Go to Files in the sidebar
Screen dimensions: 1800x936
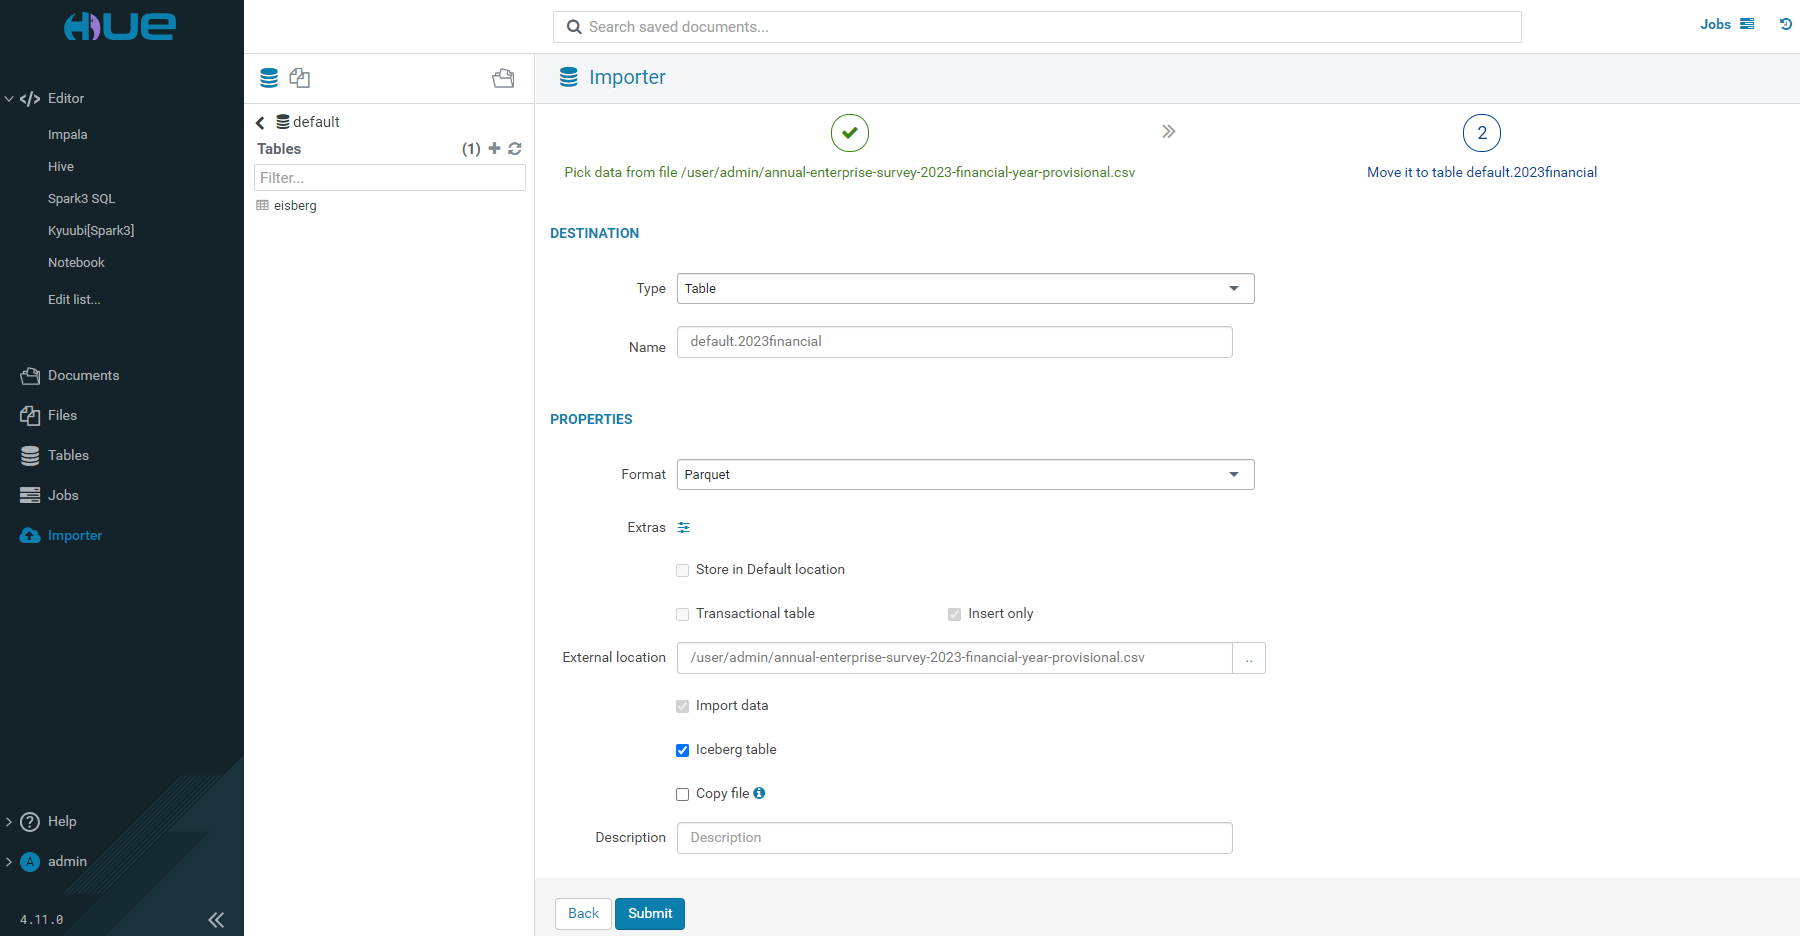(x=62, y=416)
